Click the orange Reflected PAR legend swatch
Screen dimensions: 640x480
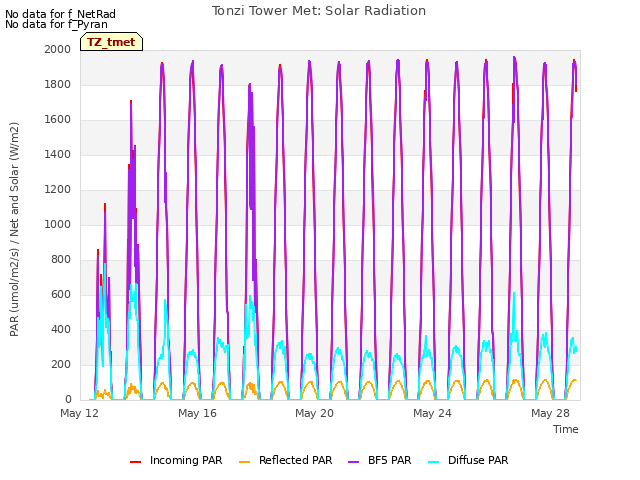(244, 462)
